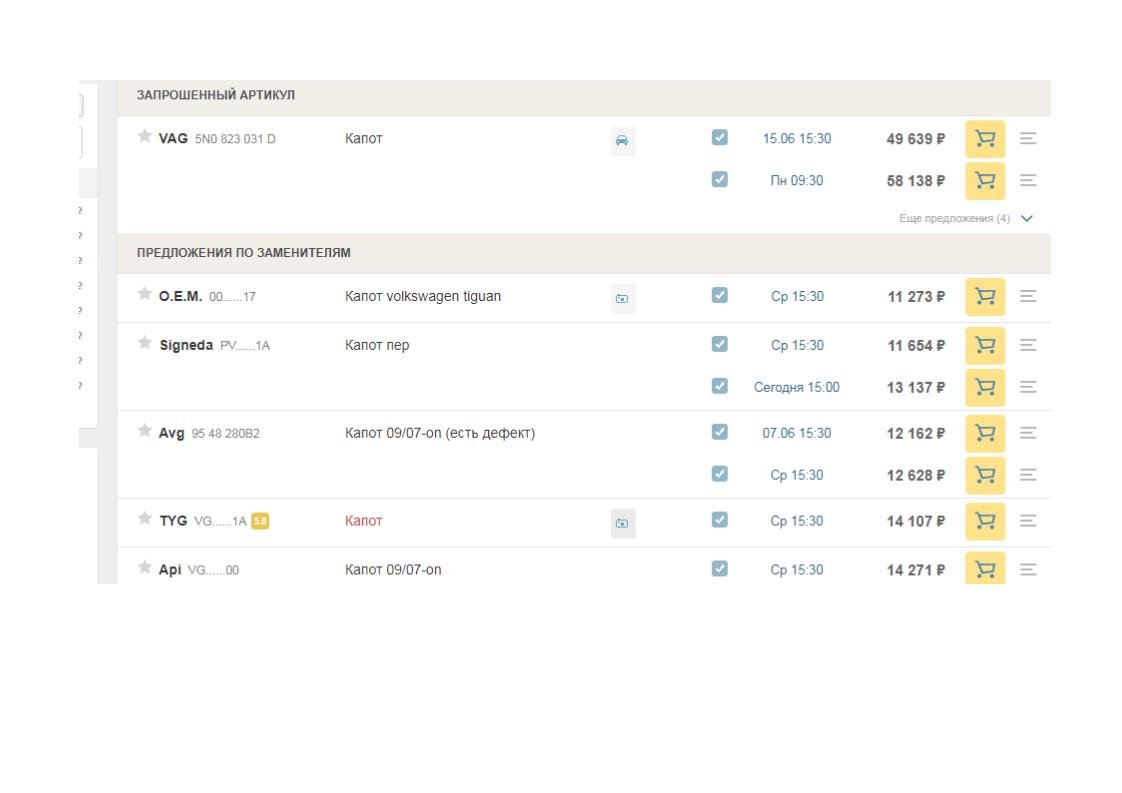Click the 07.06 15:30 delivery date

pyautogui.click(x=796, y=433)
